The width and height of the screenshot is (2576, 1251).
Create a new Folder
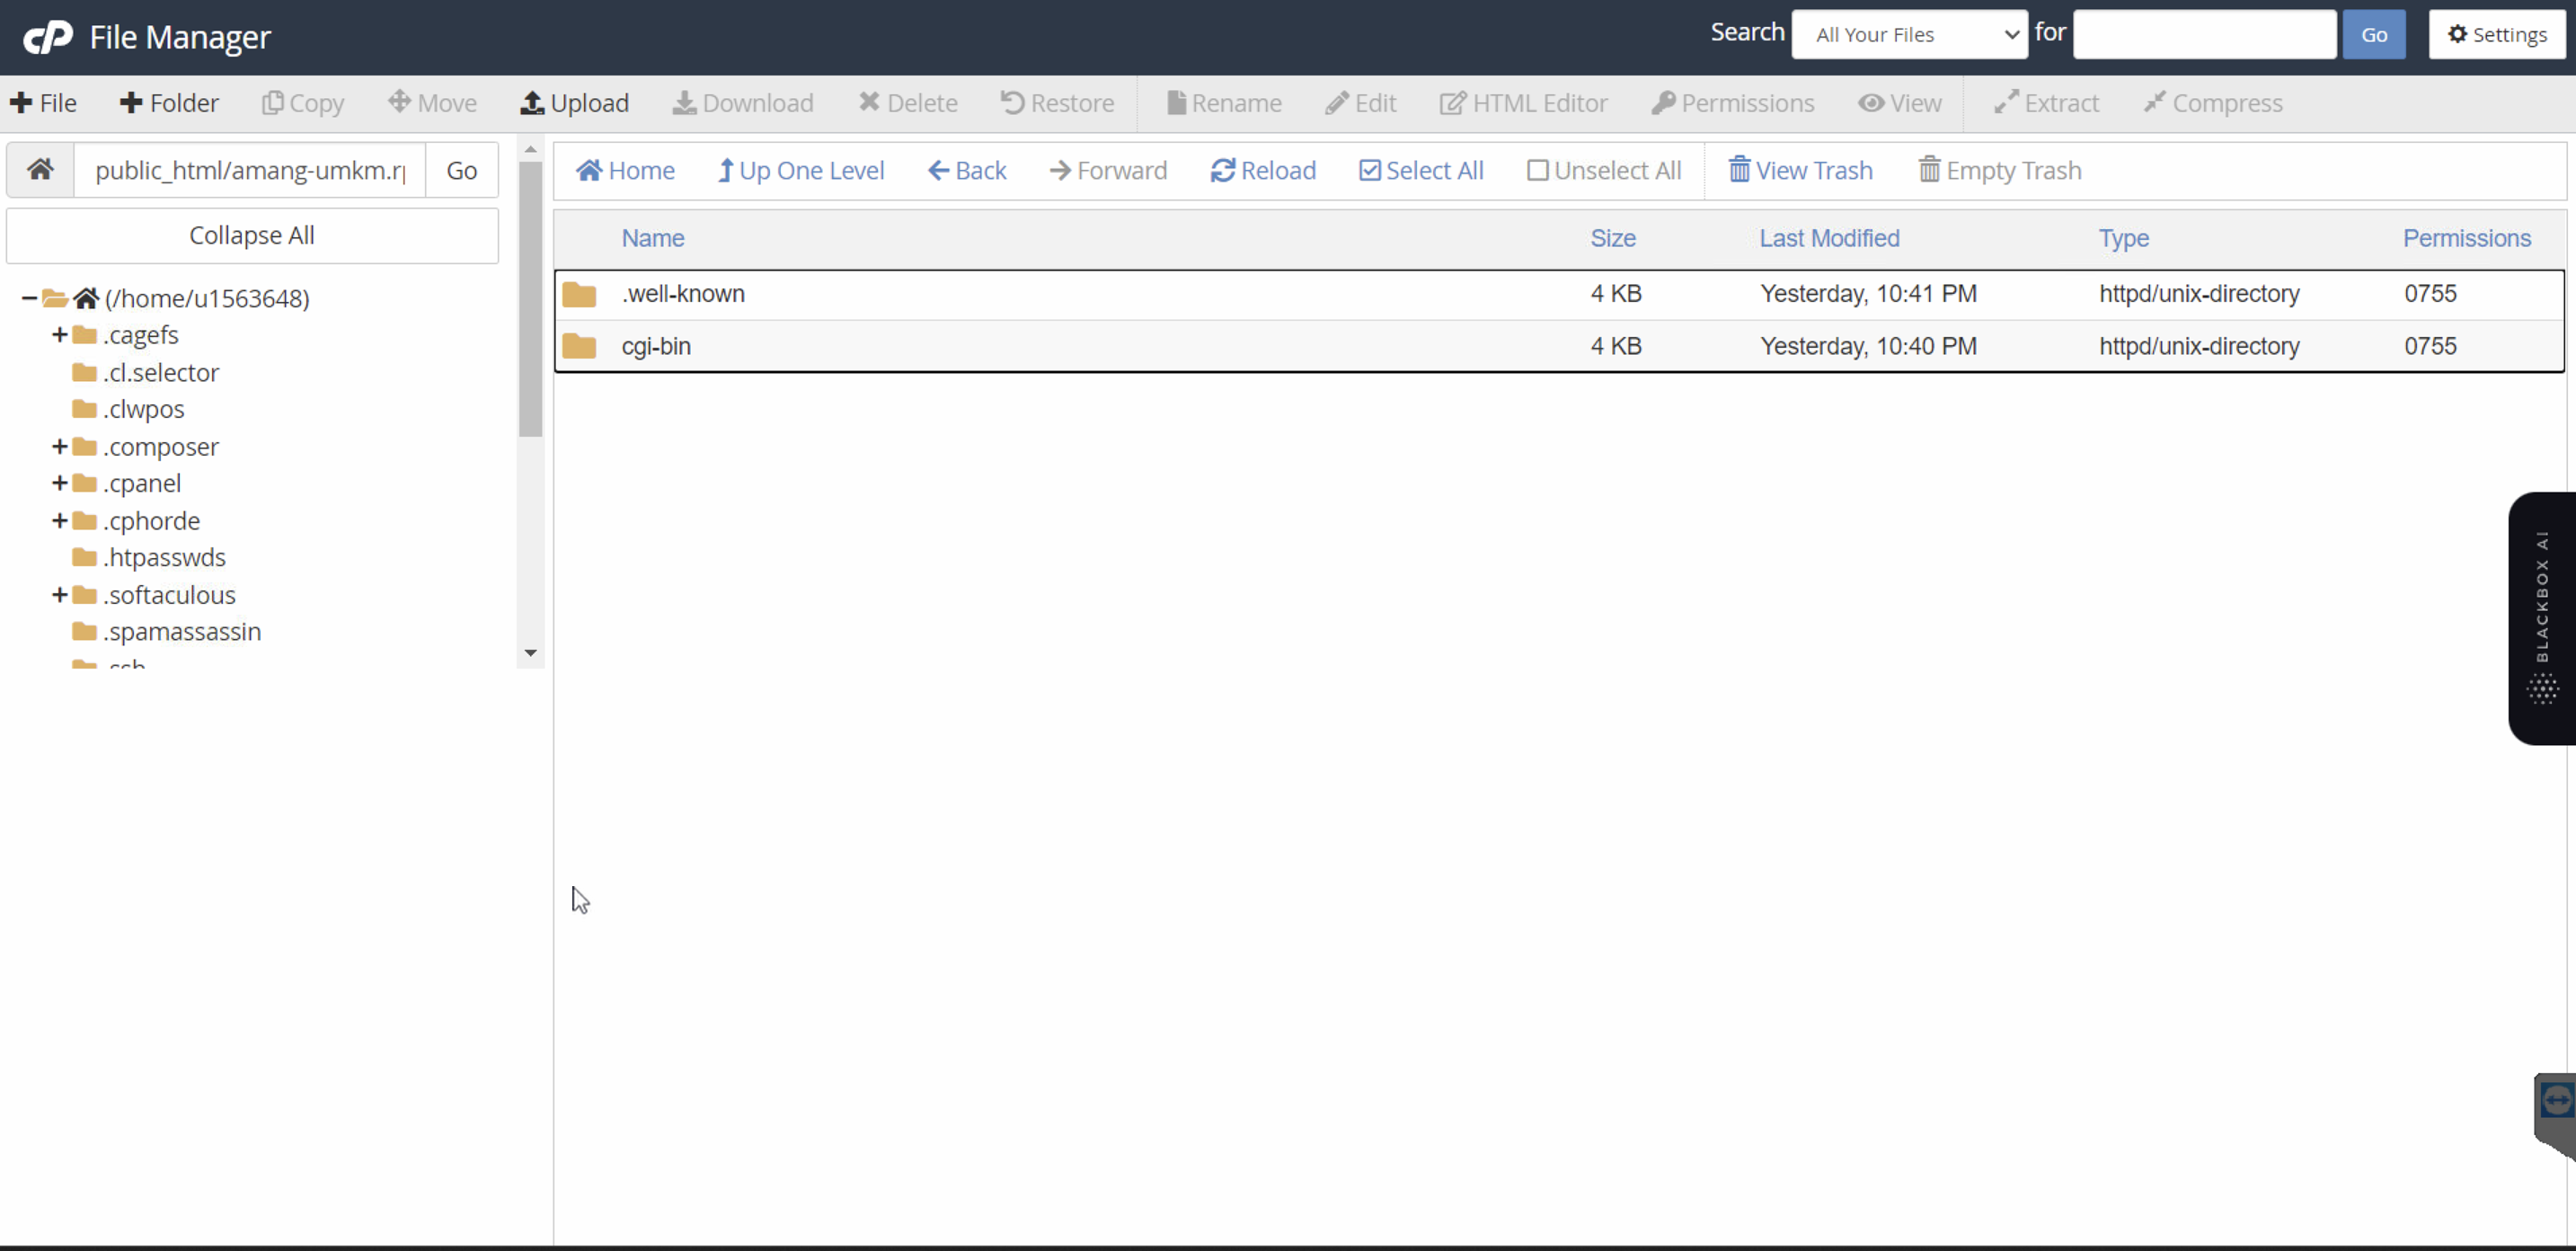click(169, 103)
